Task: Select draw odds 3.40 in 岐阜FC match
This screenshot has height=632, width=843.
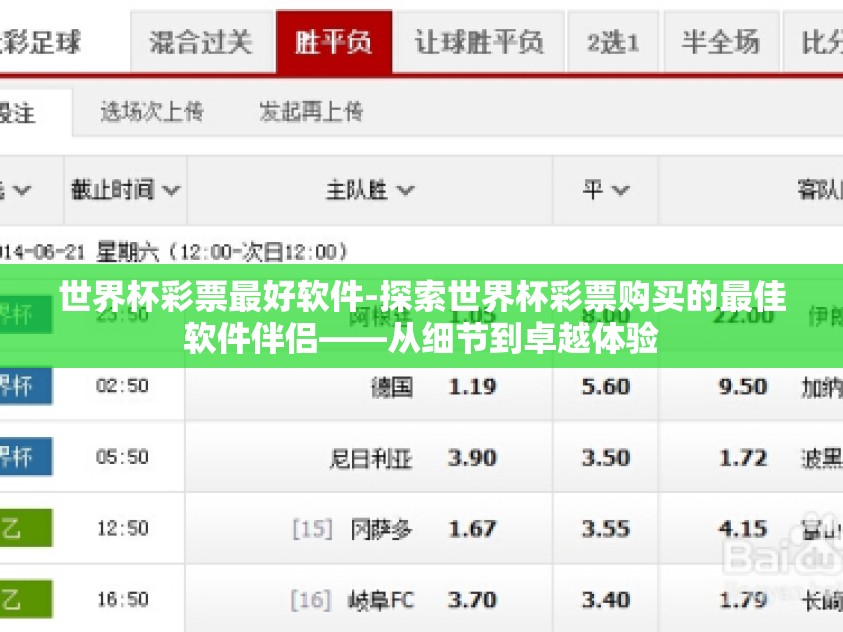Action: [605, 600]
